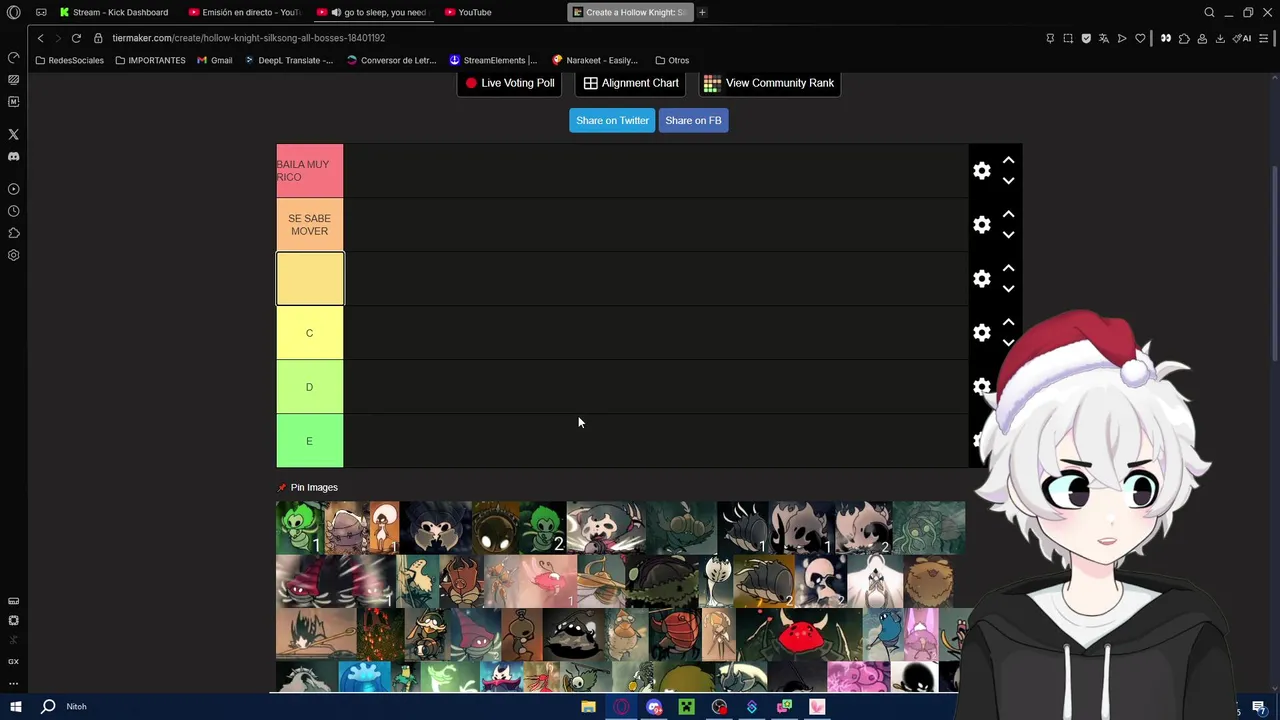
Task: Open the Discord sidebar panel
Action: (13, 157)
